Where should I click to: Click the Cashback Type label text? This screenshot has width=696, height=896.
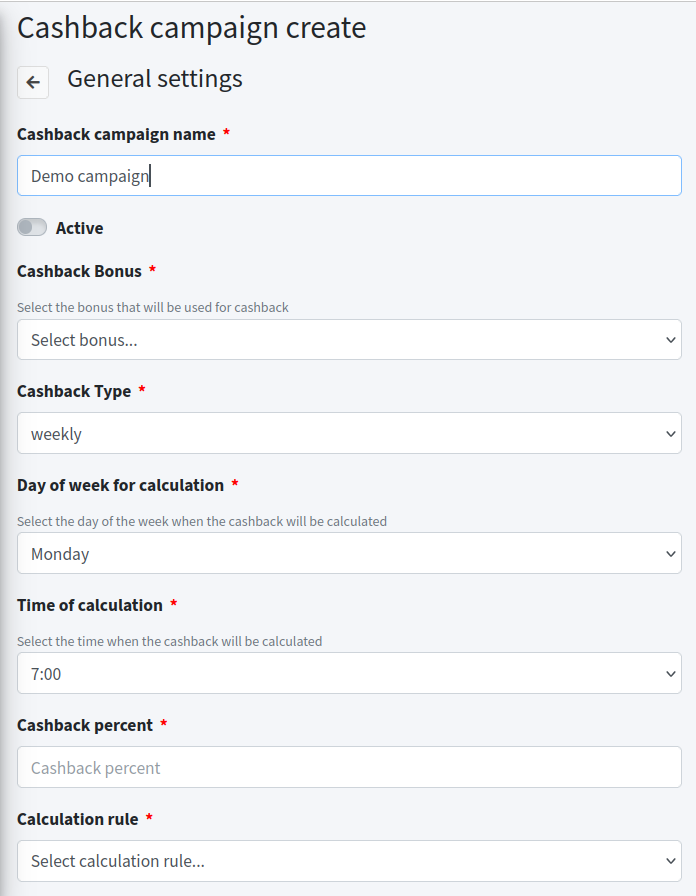coord(74,391)
